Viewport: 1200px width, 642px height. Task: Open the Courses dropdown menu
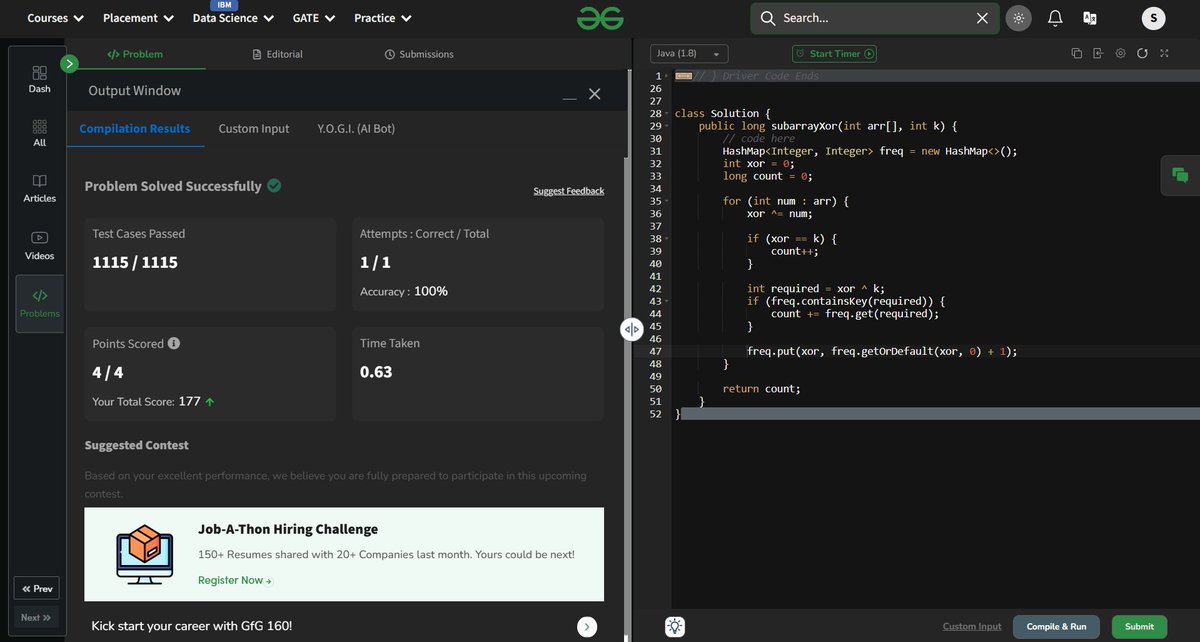(x=55, y=18)
